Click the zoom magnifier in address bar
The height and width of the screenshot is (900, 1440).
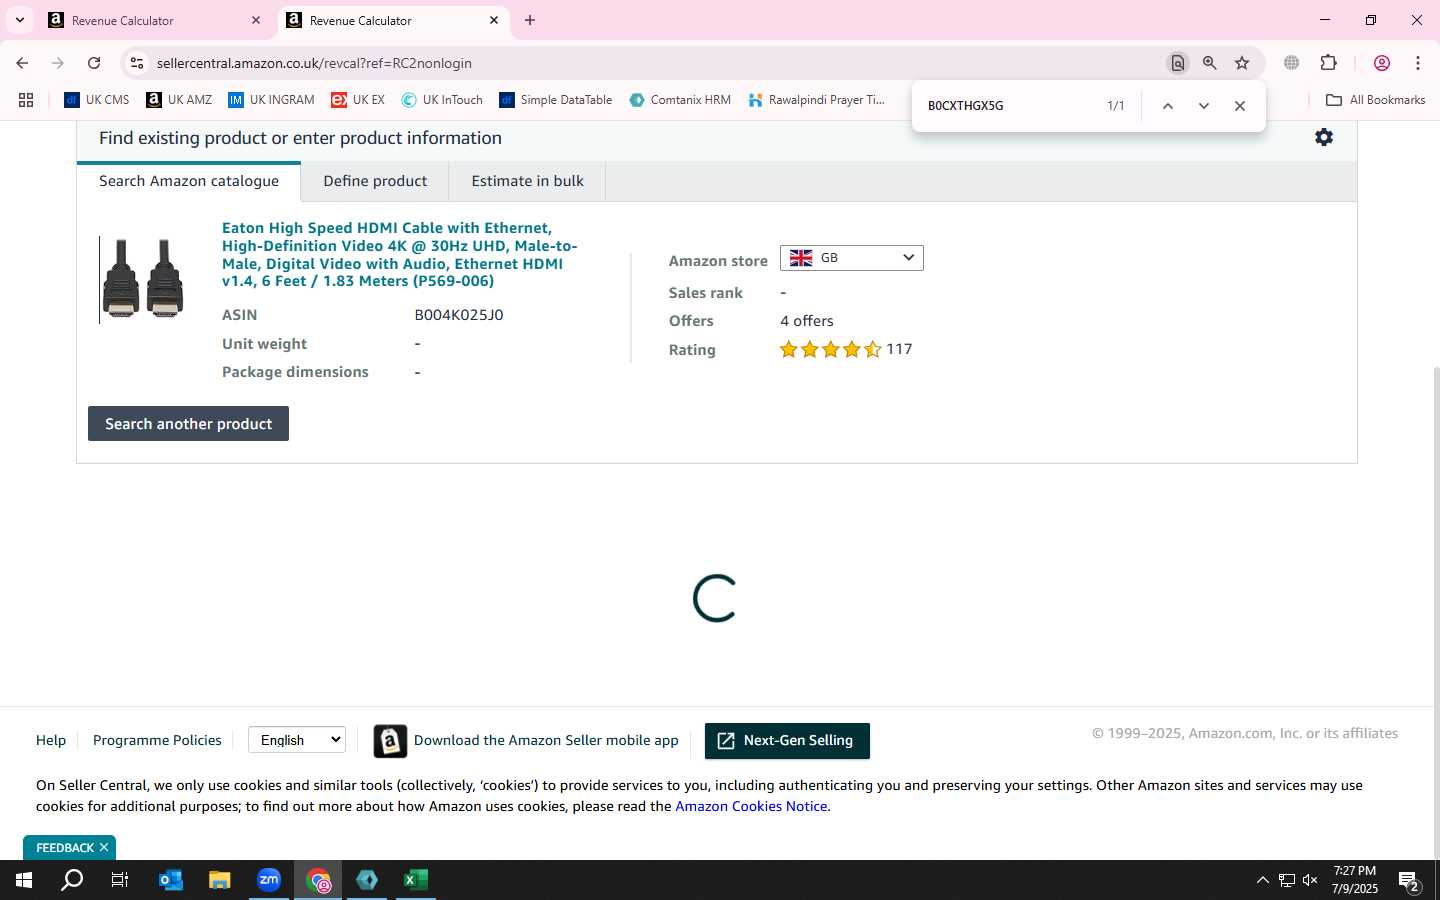tap(1210, 63)
